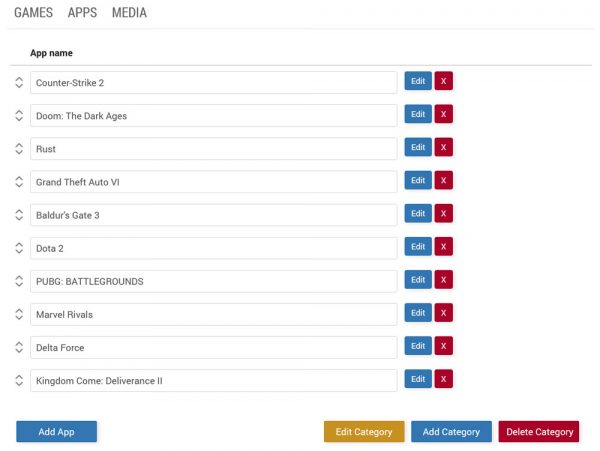Delete Doom: The Dark Ages with X

[444, 115]
